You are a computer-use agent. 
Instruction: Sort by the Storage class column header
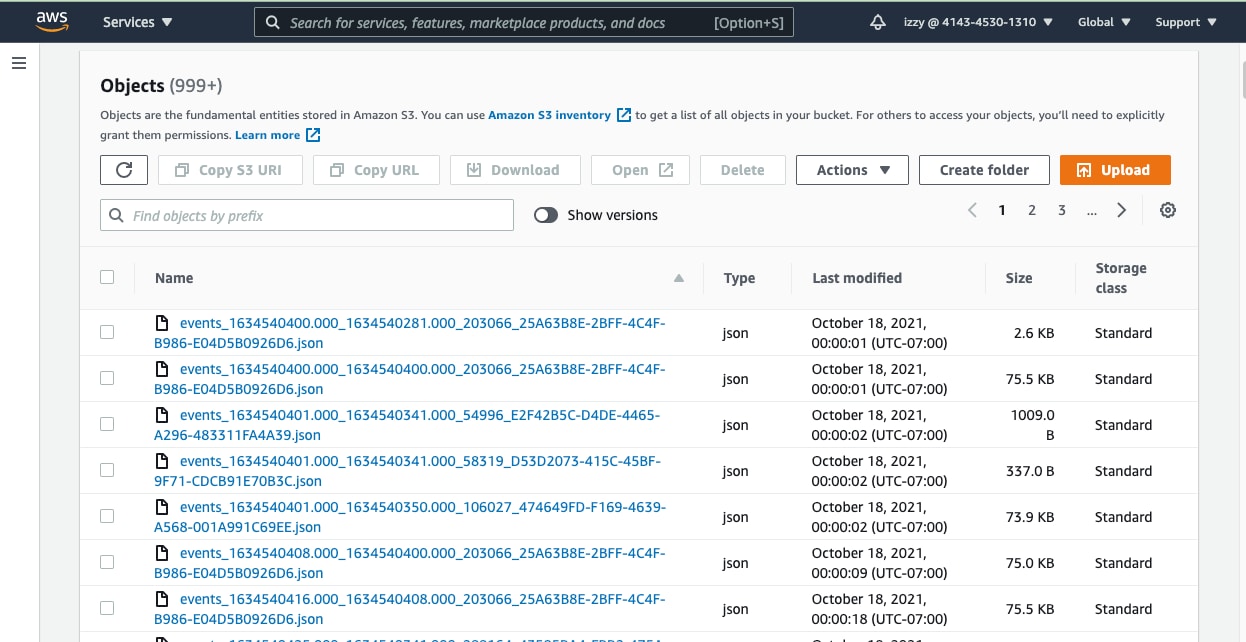click(x=1121, y=278)
